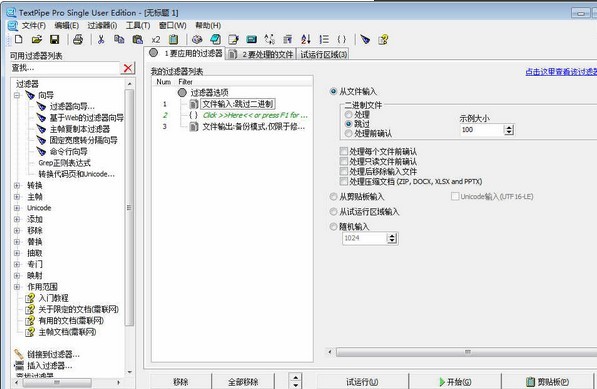Open the 文件(F) menu
Image resolution: width=597 pixels, height=389 pixels.
click(x=34, y=26)
